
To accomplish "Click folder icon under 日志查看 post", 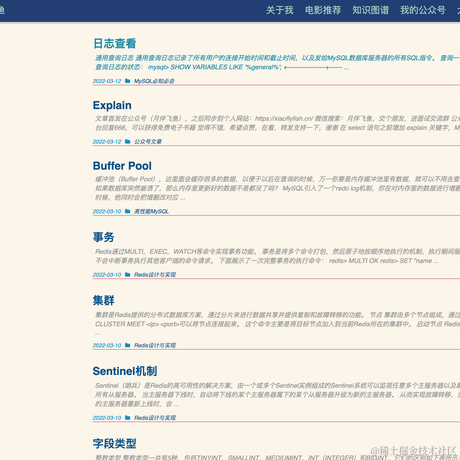I will [127, 81].
